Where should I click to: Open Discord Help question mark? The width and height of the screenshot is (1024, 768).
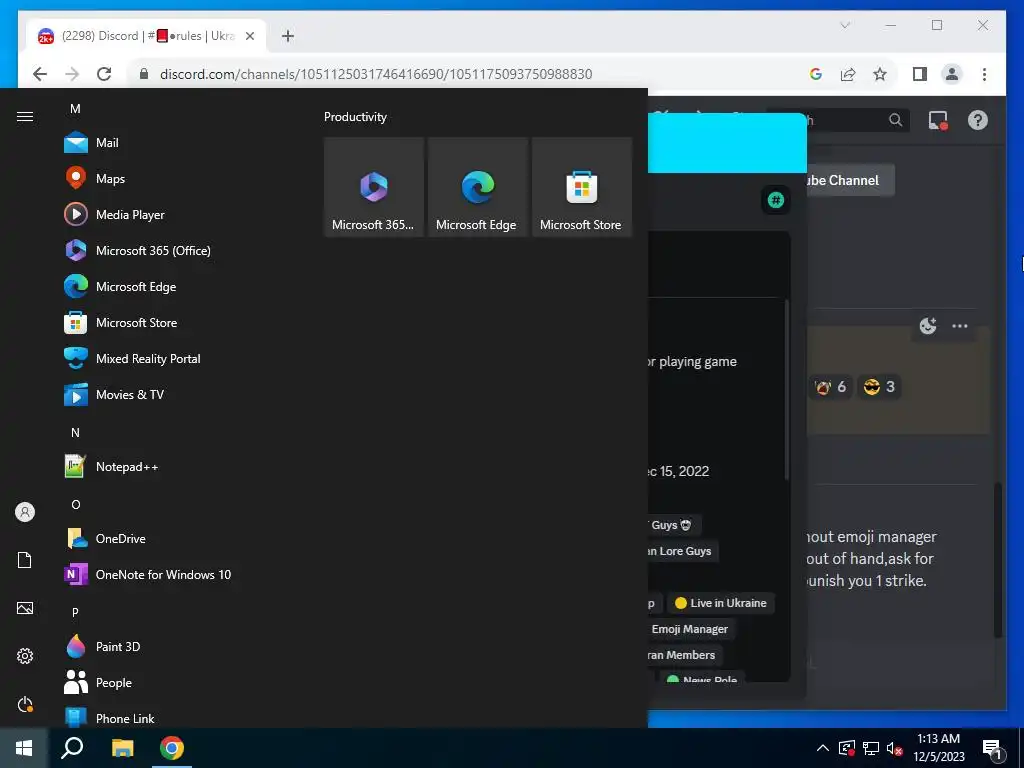[978, 120]
